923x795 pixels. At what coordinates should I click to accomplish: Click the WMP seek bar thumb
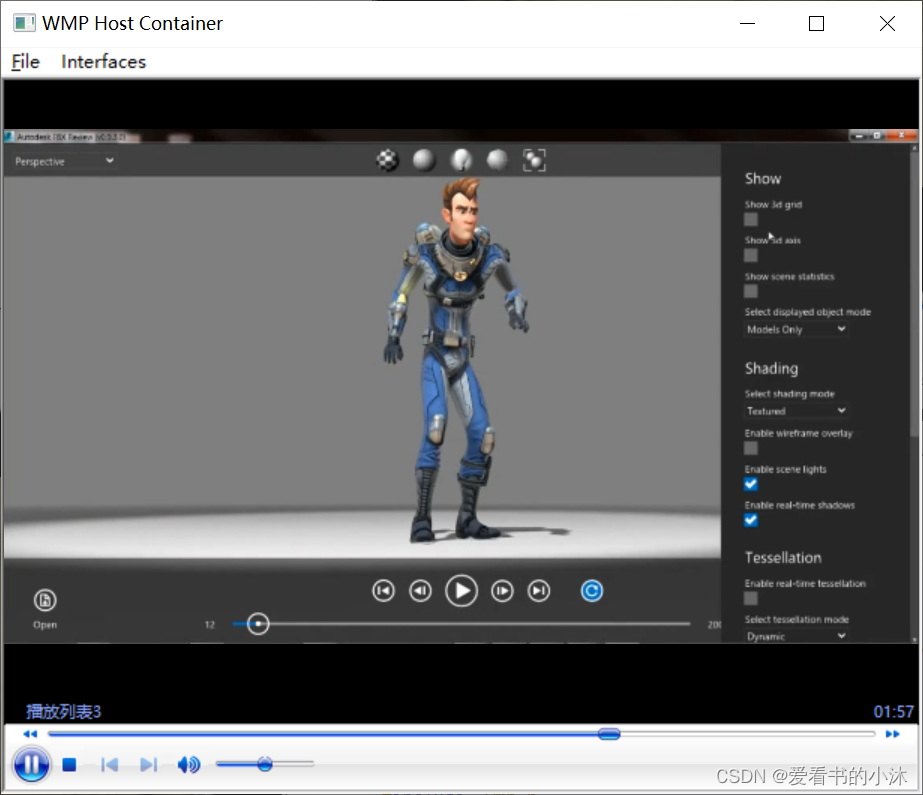[x=609, y=734]
